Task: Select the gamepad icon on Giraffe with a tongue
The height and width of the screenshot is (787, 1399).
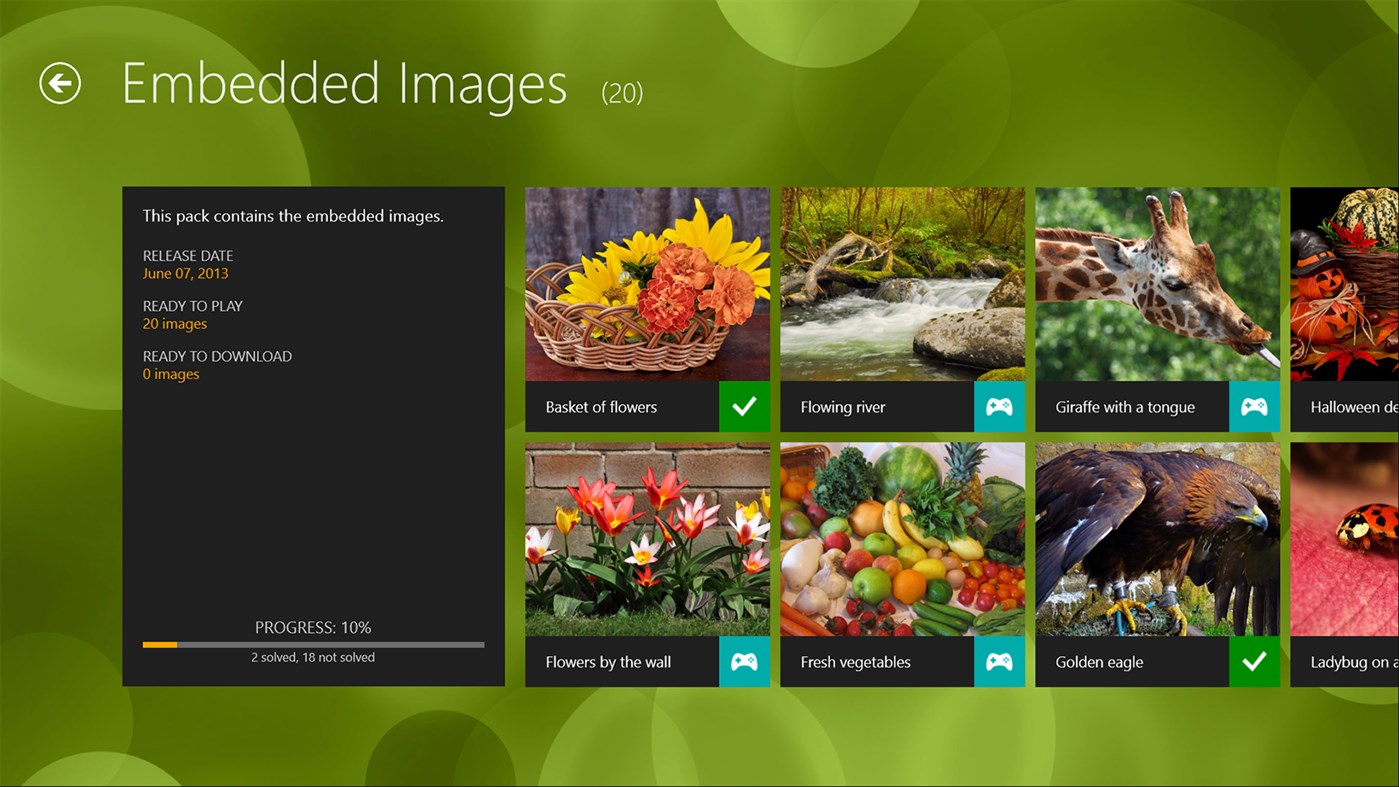Action: click(1254, 406)
